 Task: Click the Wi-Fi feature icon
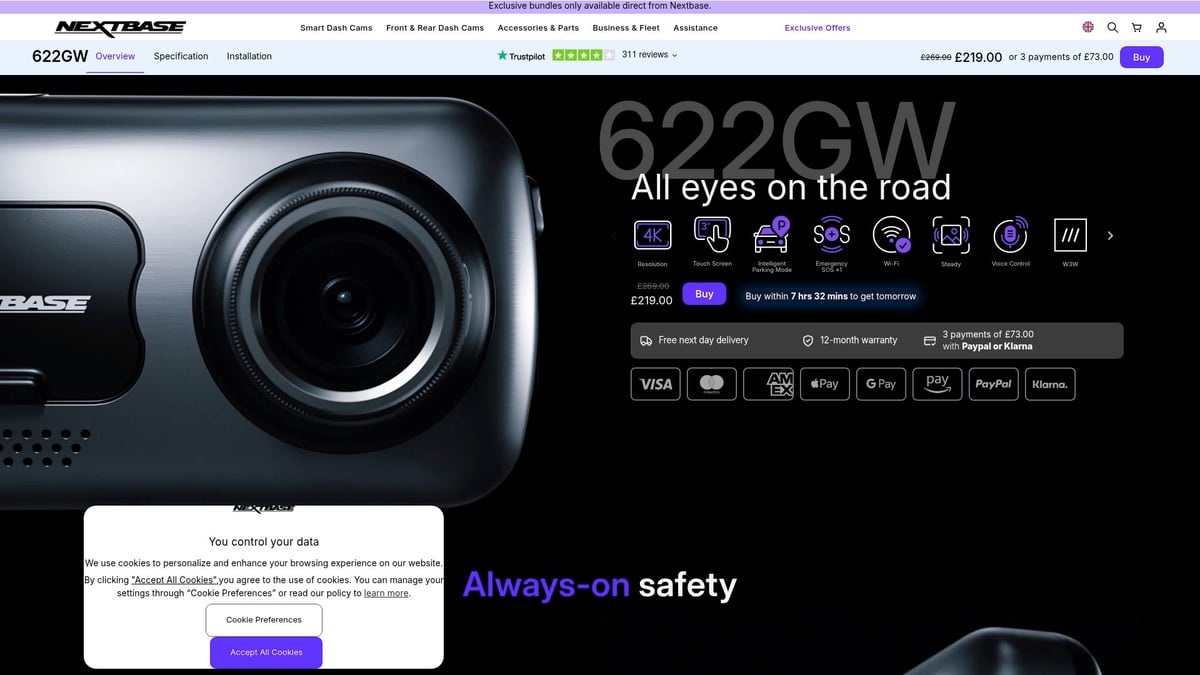pos(891,235)
